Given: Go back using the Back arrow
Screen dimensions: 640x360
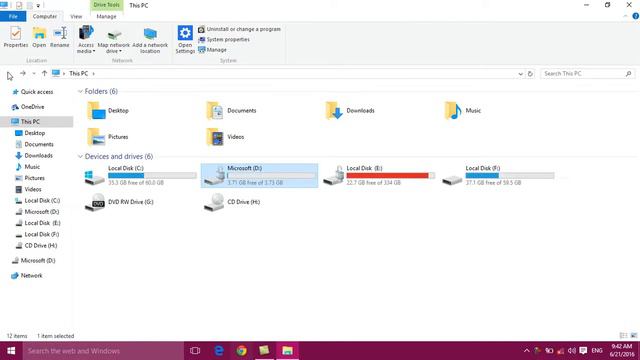Looking at the screenshot, I should [9, 73].
